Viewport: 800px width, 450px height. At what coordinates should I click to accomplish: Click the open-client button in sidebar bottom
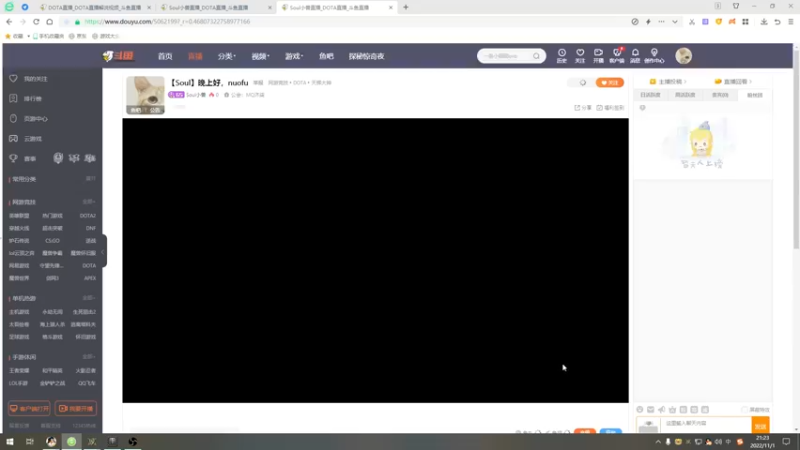pos(29,408)
